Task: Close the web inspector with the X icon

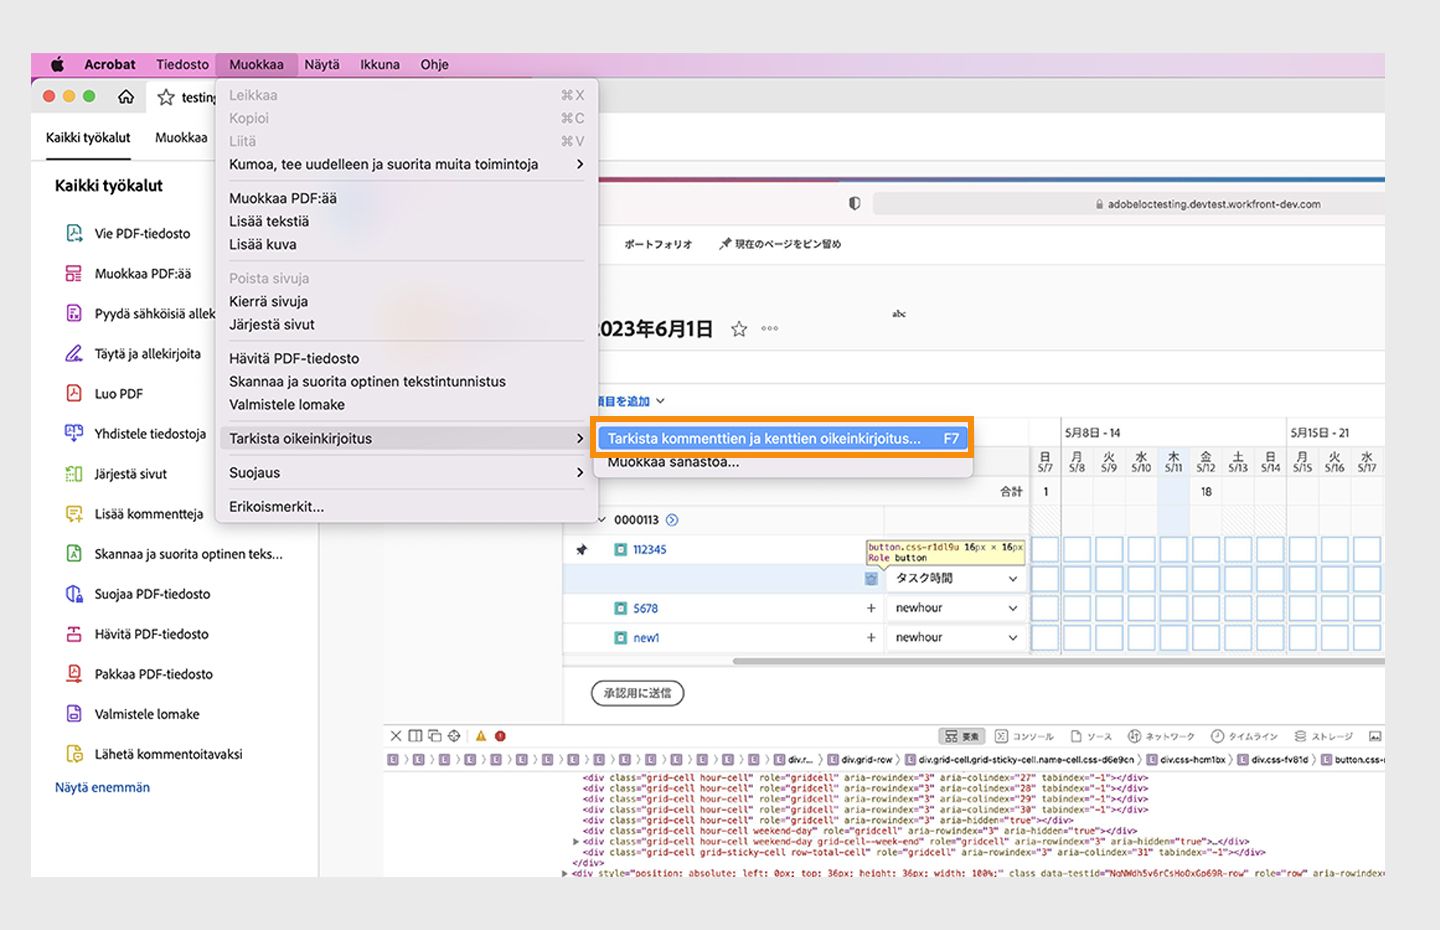Action: [396, 736]
